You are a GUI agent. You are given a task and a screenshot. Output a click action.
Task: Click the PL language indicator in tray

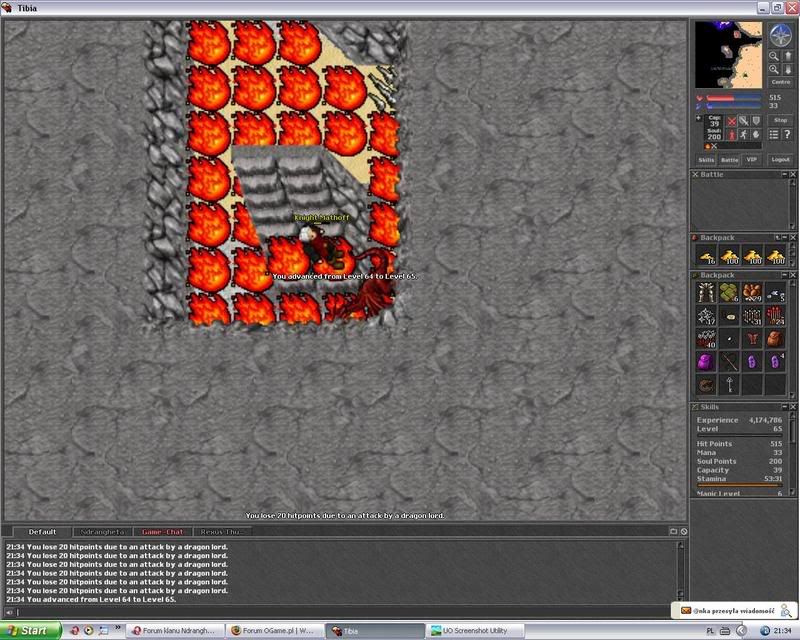tap(710, 631)
